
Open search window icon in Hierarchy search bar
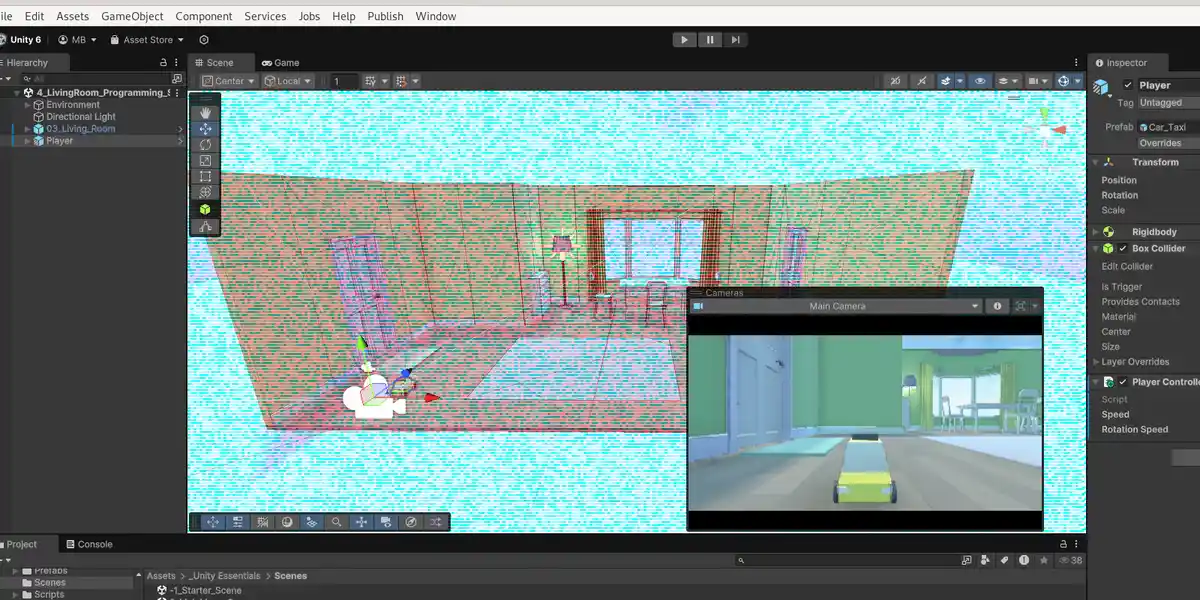178,78
